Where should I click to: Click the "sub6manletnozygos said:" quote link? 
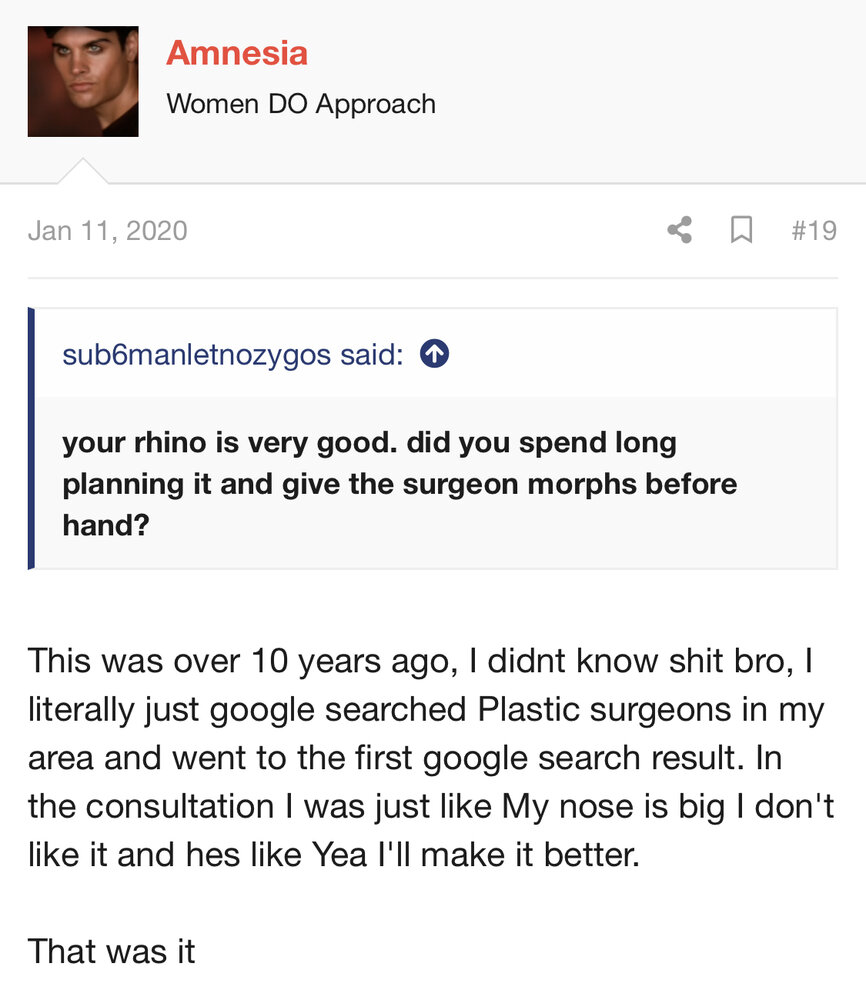(x=232, y=354)
